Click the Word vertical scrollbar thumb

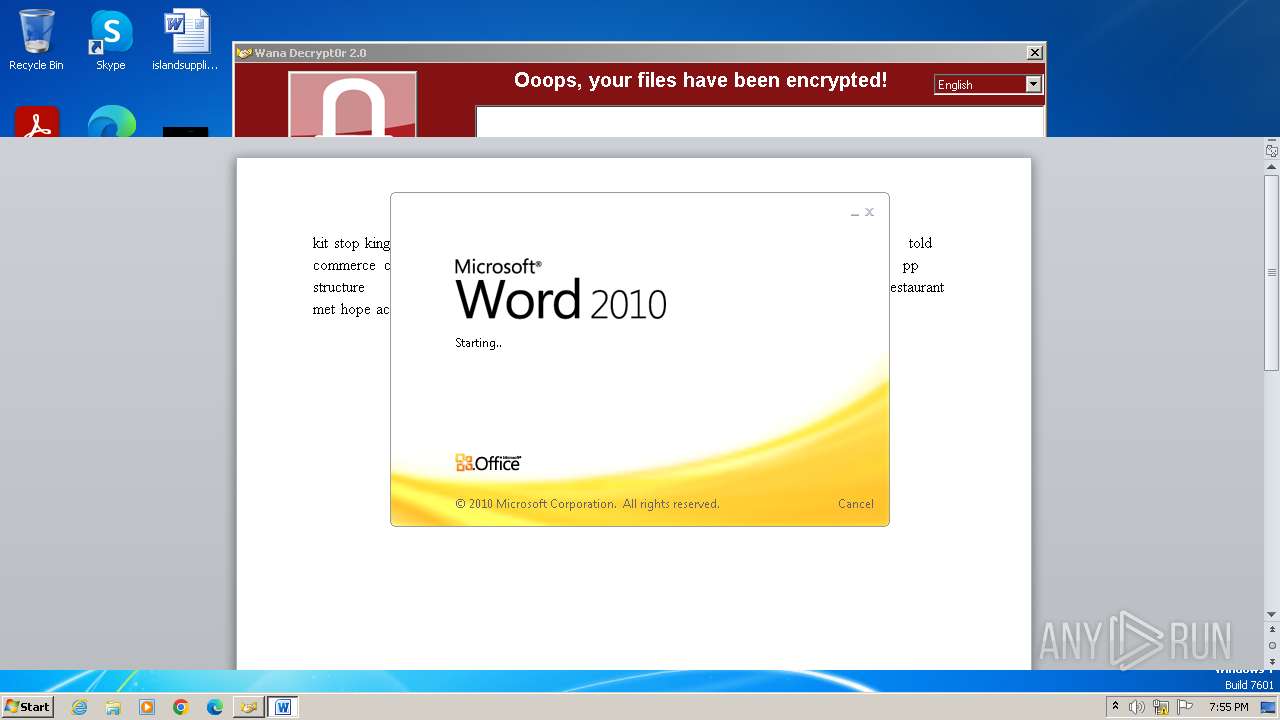(x=1271, y=273)
